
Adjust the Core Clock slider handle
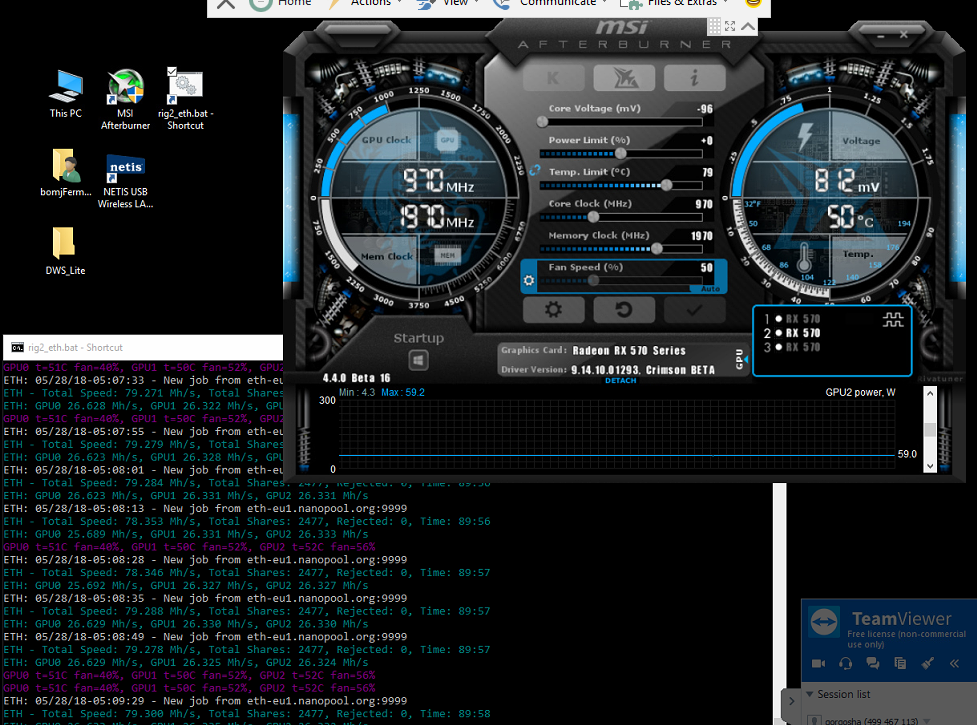593,217
